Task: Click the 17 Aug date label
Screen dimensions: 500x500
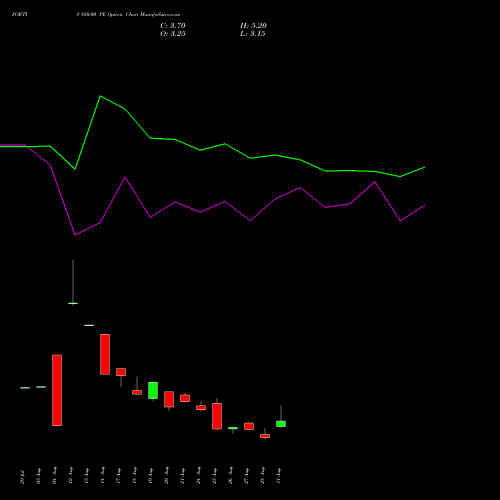Action: point(118,476)
